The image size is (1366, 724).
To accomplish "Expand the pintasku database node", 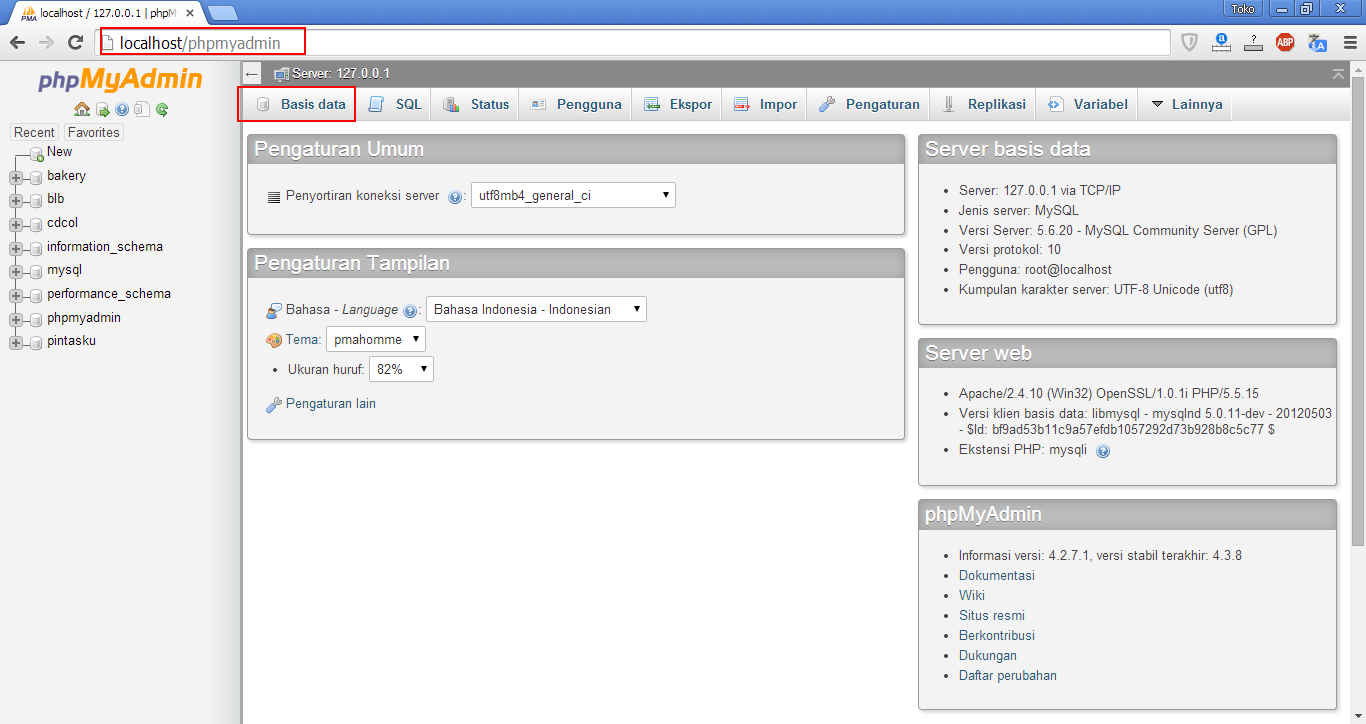I will tap(15, 342).
